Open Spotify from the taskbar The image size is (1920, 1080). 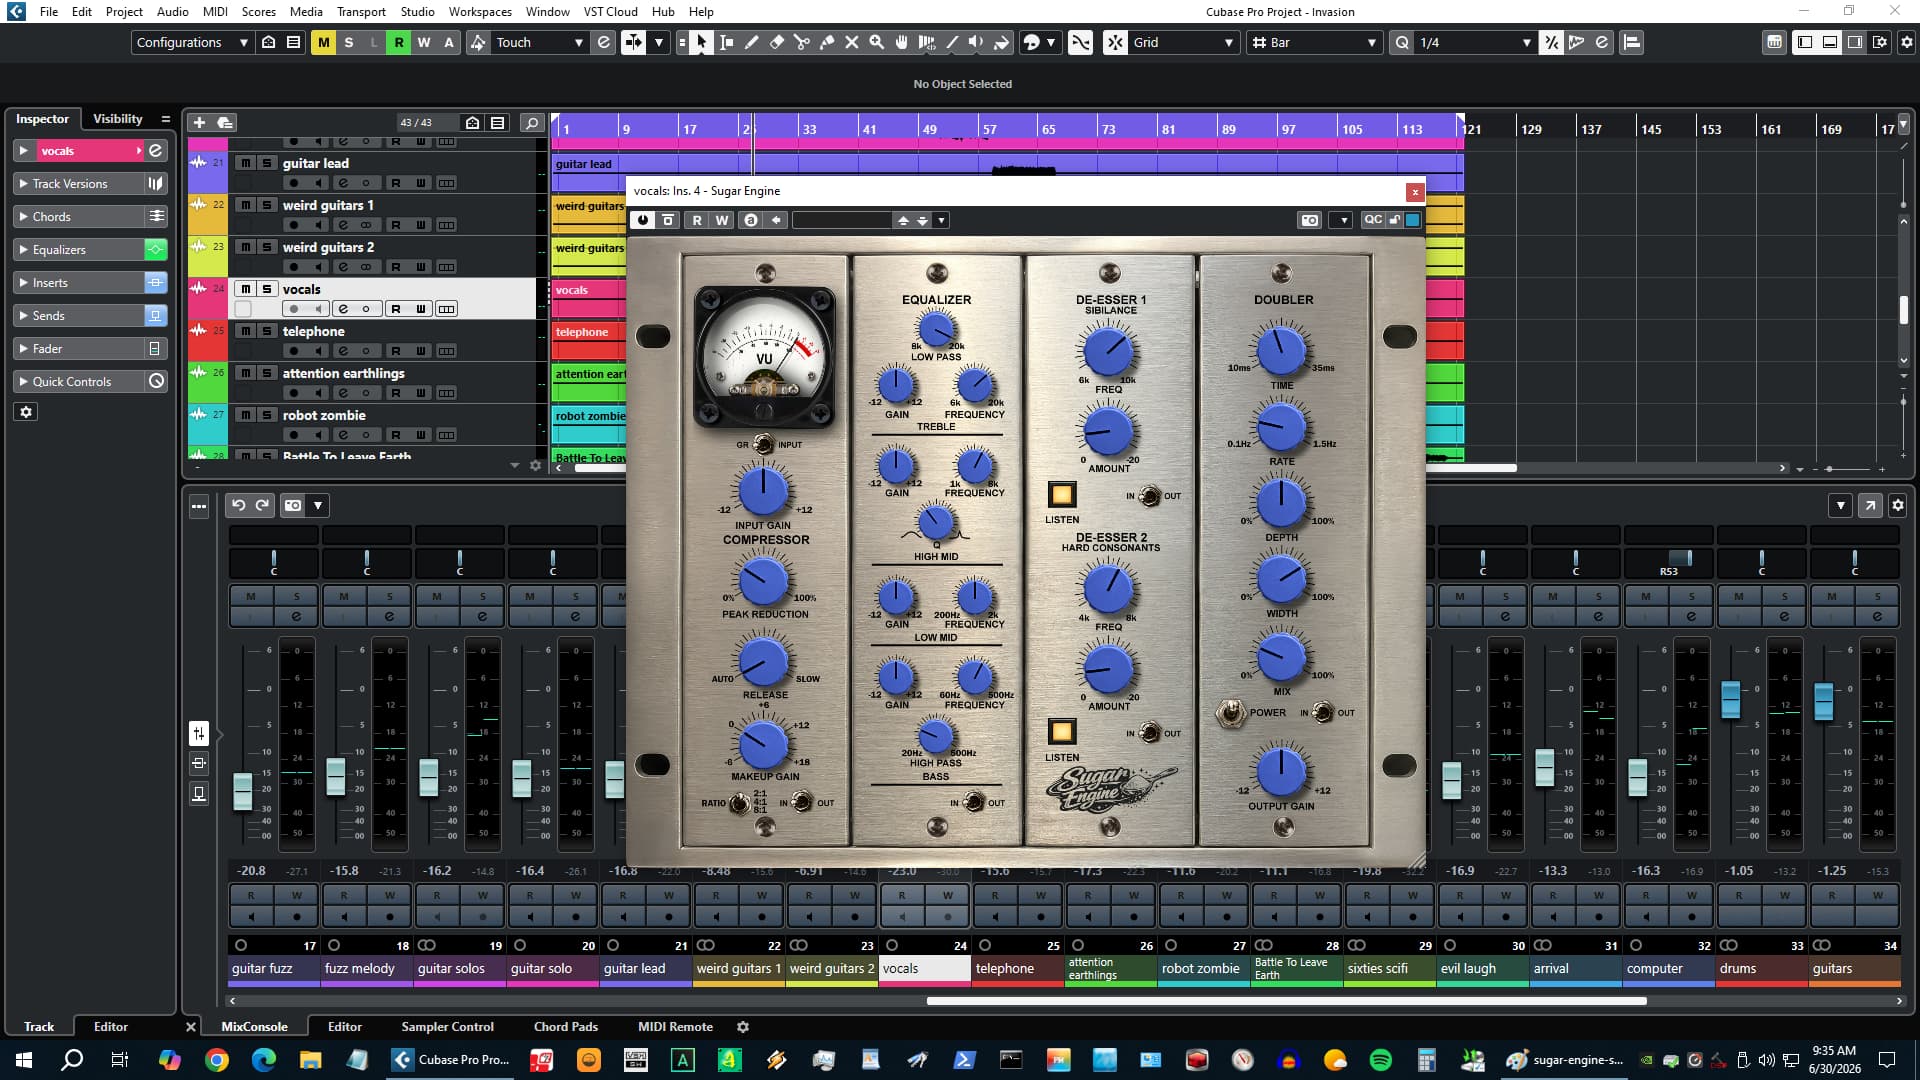[x=1380, y=1060]
